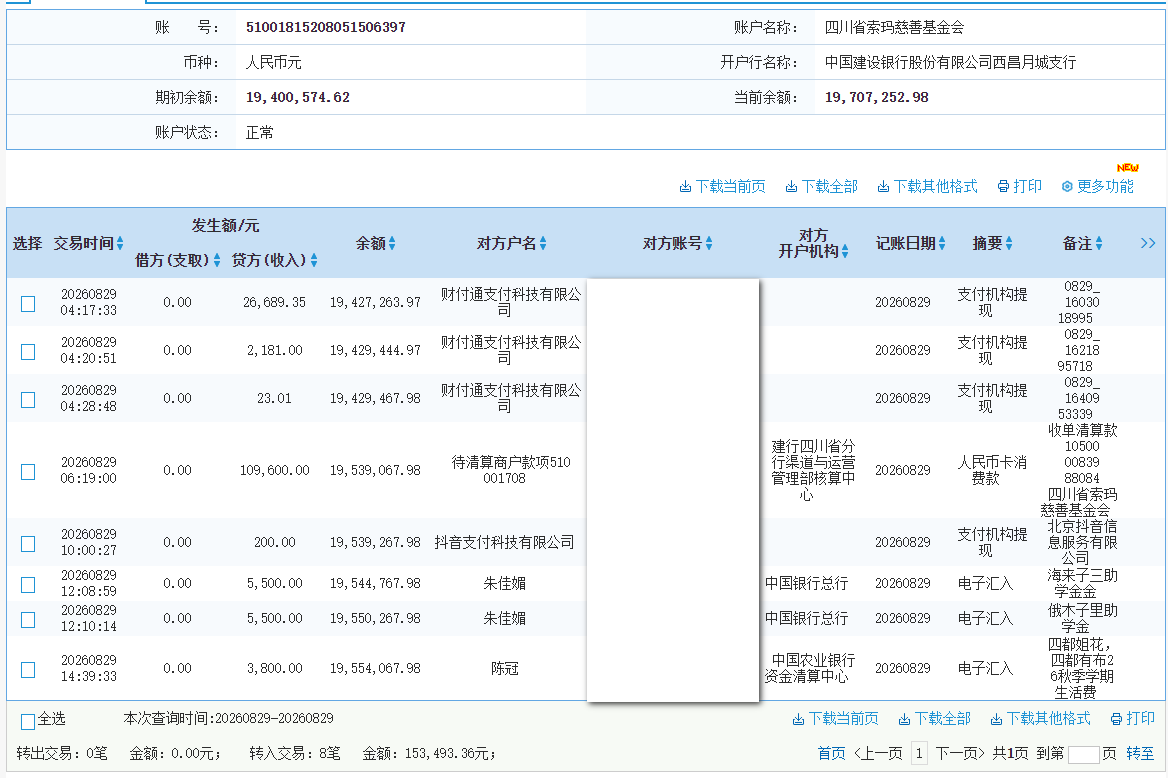Select row with time 14:39:33

coord(28,670)
